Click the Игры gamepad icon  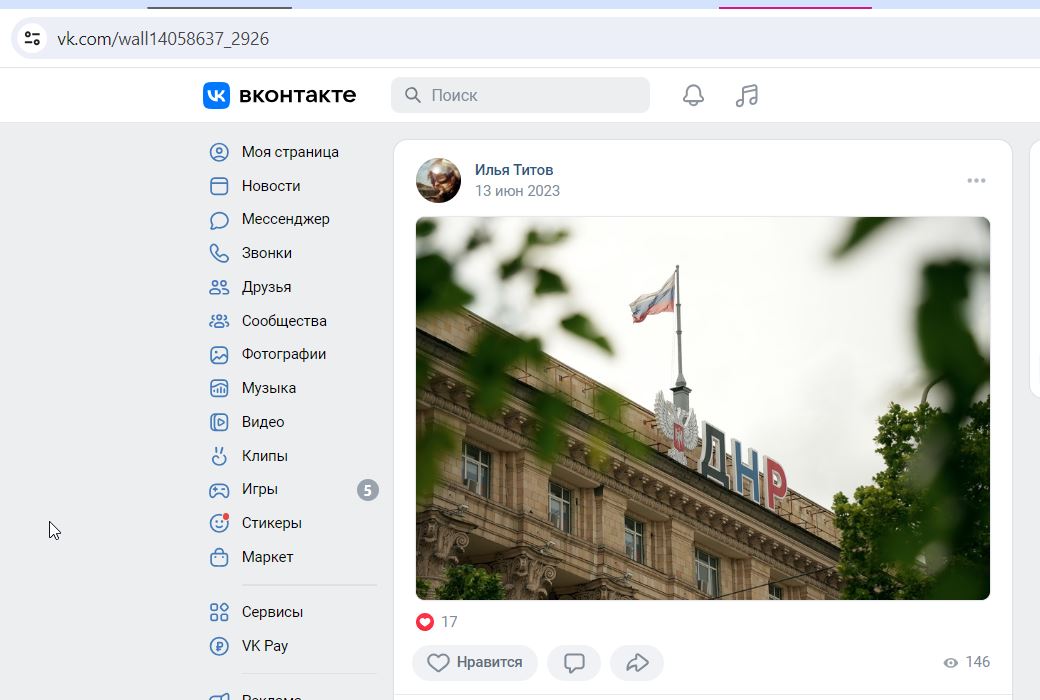[x=219, y=490]
